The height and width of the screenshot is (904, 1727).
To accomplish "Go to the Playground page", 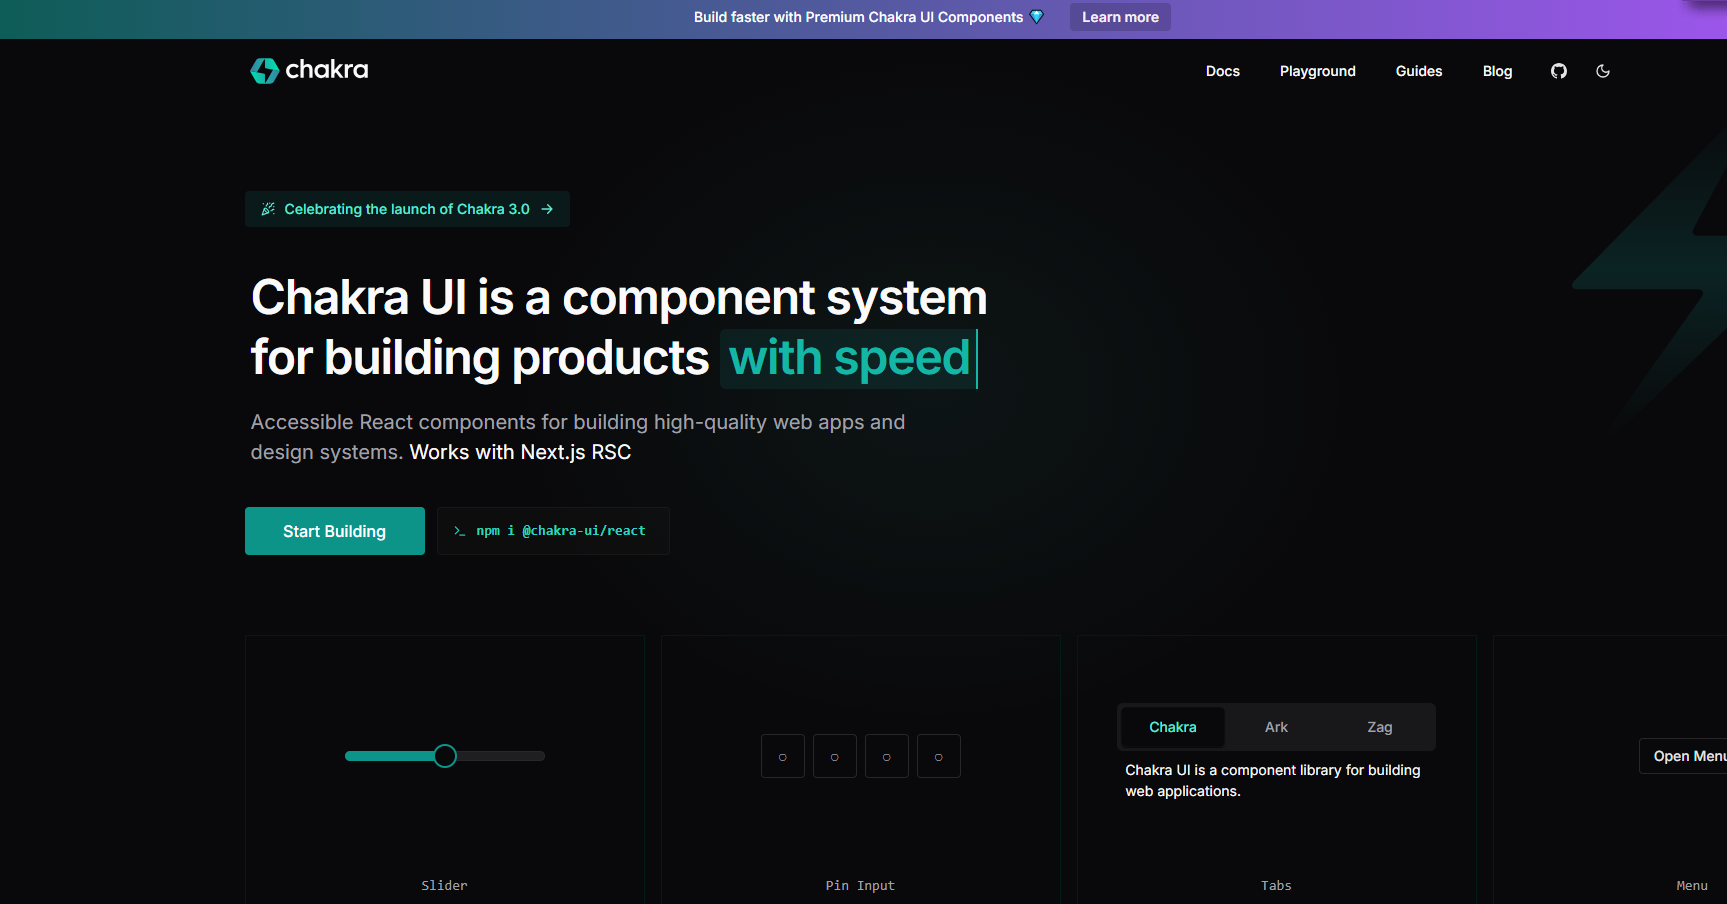I will click(x=1318, y=71).
